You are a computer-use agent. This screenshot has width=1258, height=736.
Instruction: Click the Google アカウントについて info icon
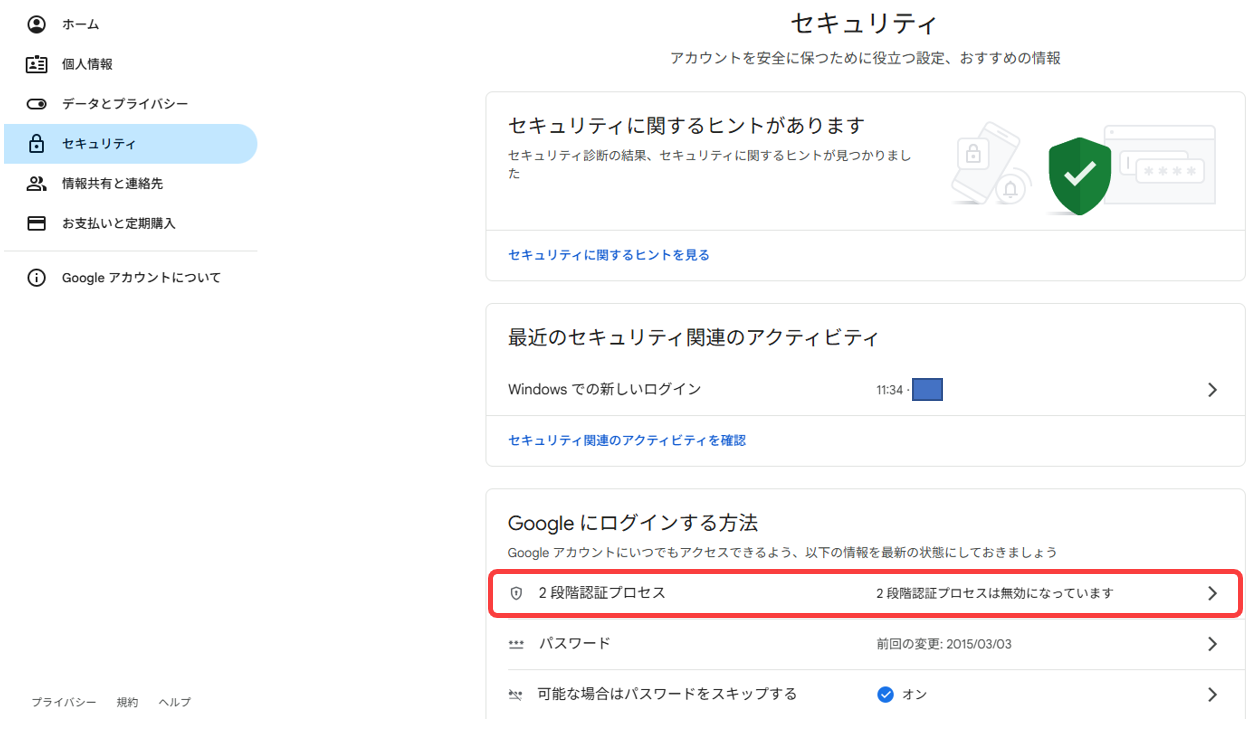coord(37,278)
